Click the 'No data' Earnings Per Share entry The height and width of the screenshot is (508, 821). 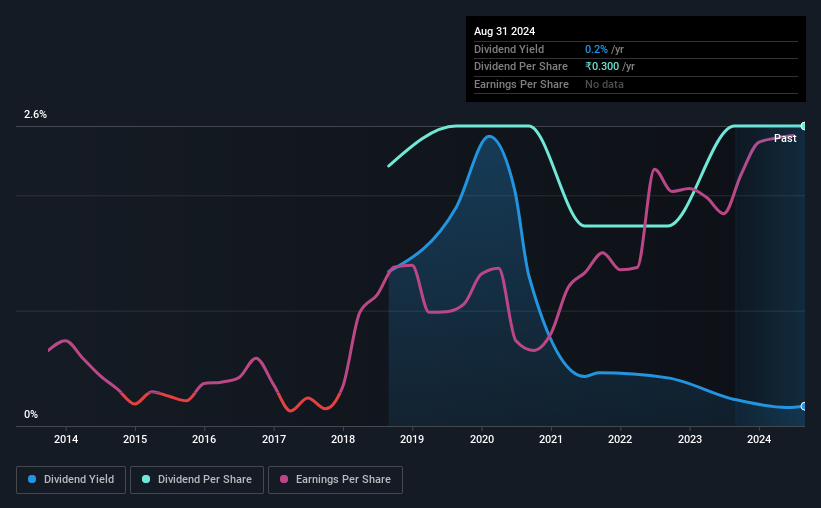(604, 84)
